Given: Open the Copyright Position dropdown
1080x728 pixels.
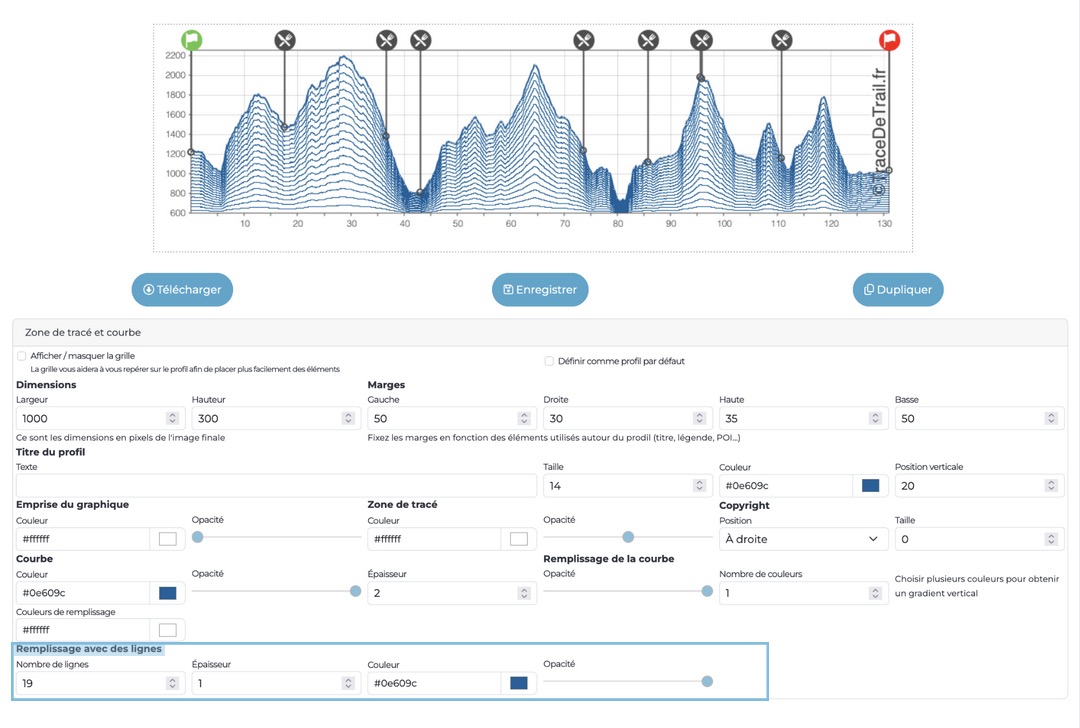Looking at the screenshot, I should pos(803,539).
